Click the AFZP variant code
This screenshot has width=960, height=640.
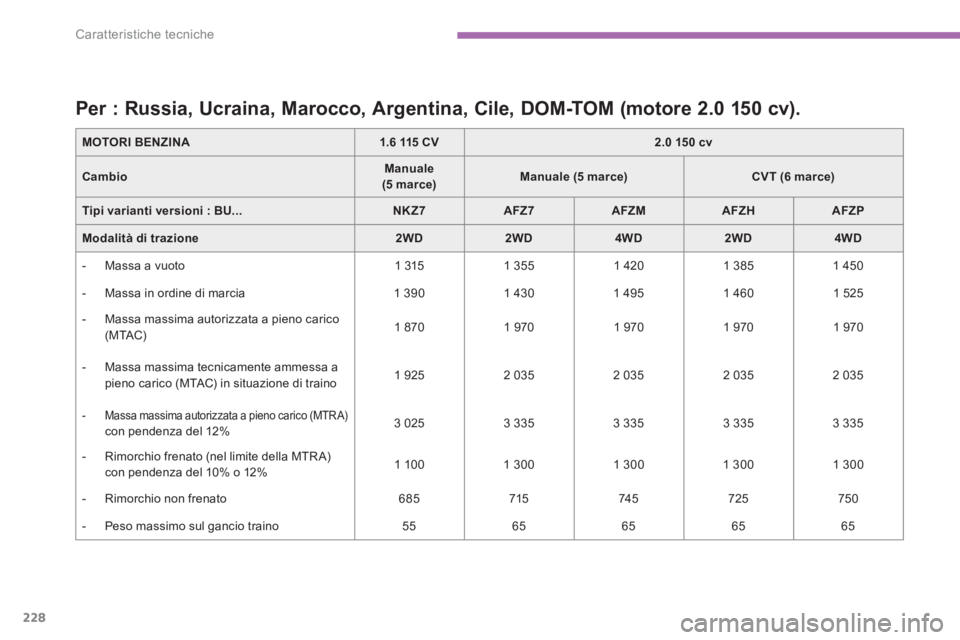(x=848, y=210)
